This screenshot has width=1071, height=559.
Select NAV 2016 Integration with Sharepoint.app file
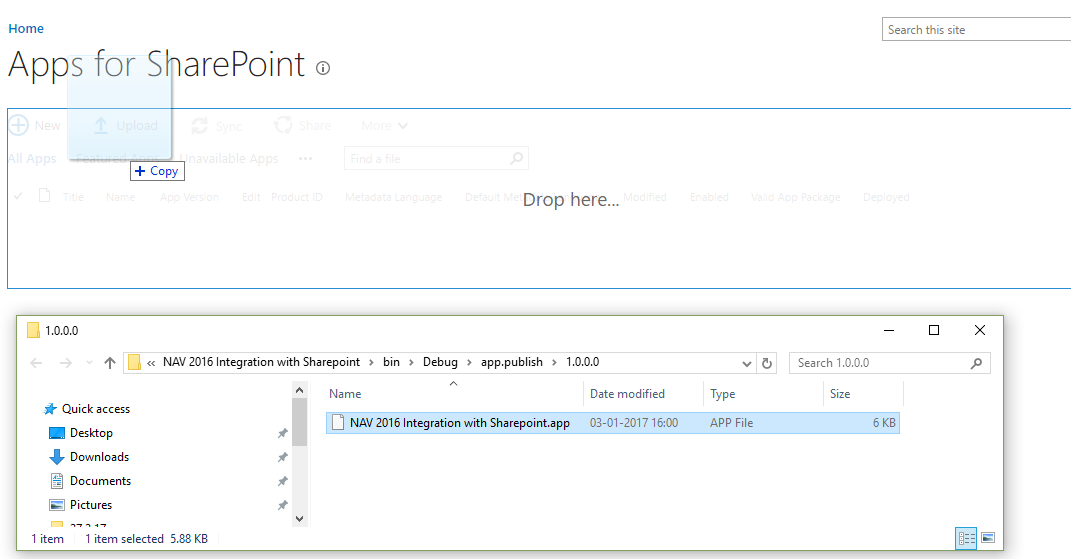(x=613, y=423)
